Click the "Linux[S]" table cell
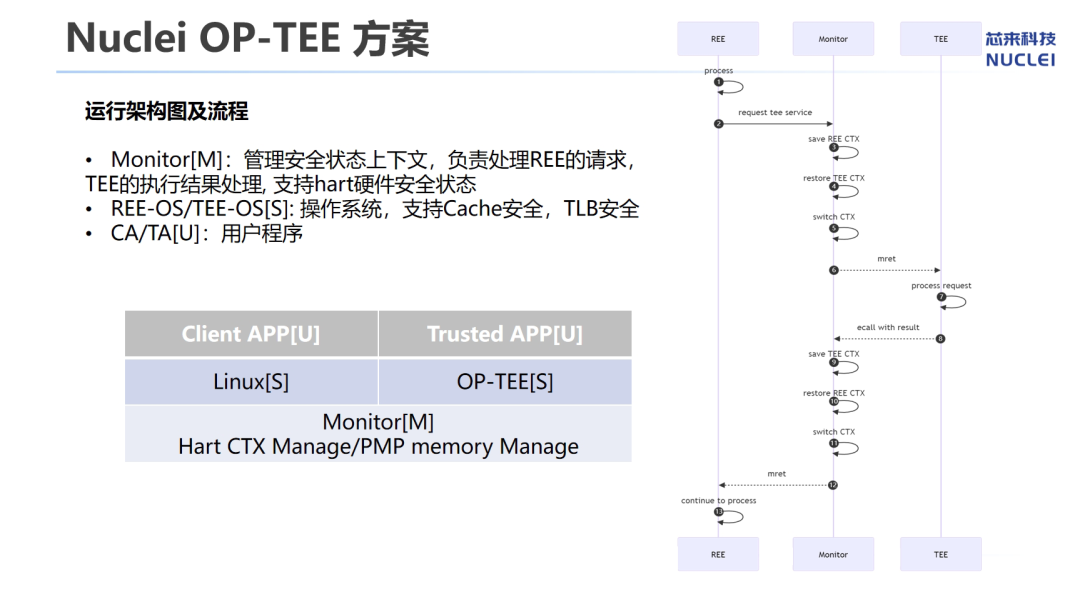1080x607 pixels. click(251, 382)
